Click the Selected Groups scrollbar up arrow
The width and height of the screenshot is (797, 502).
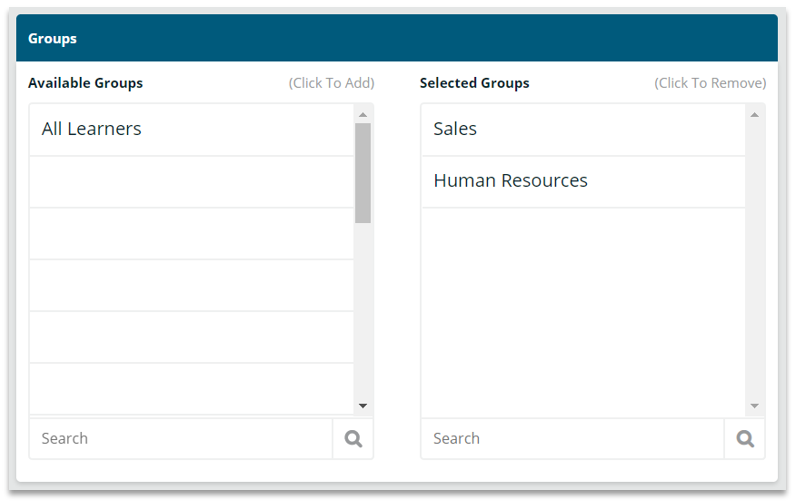pos(755,115)
